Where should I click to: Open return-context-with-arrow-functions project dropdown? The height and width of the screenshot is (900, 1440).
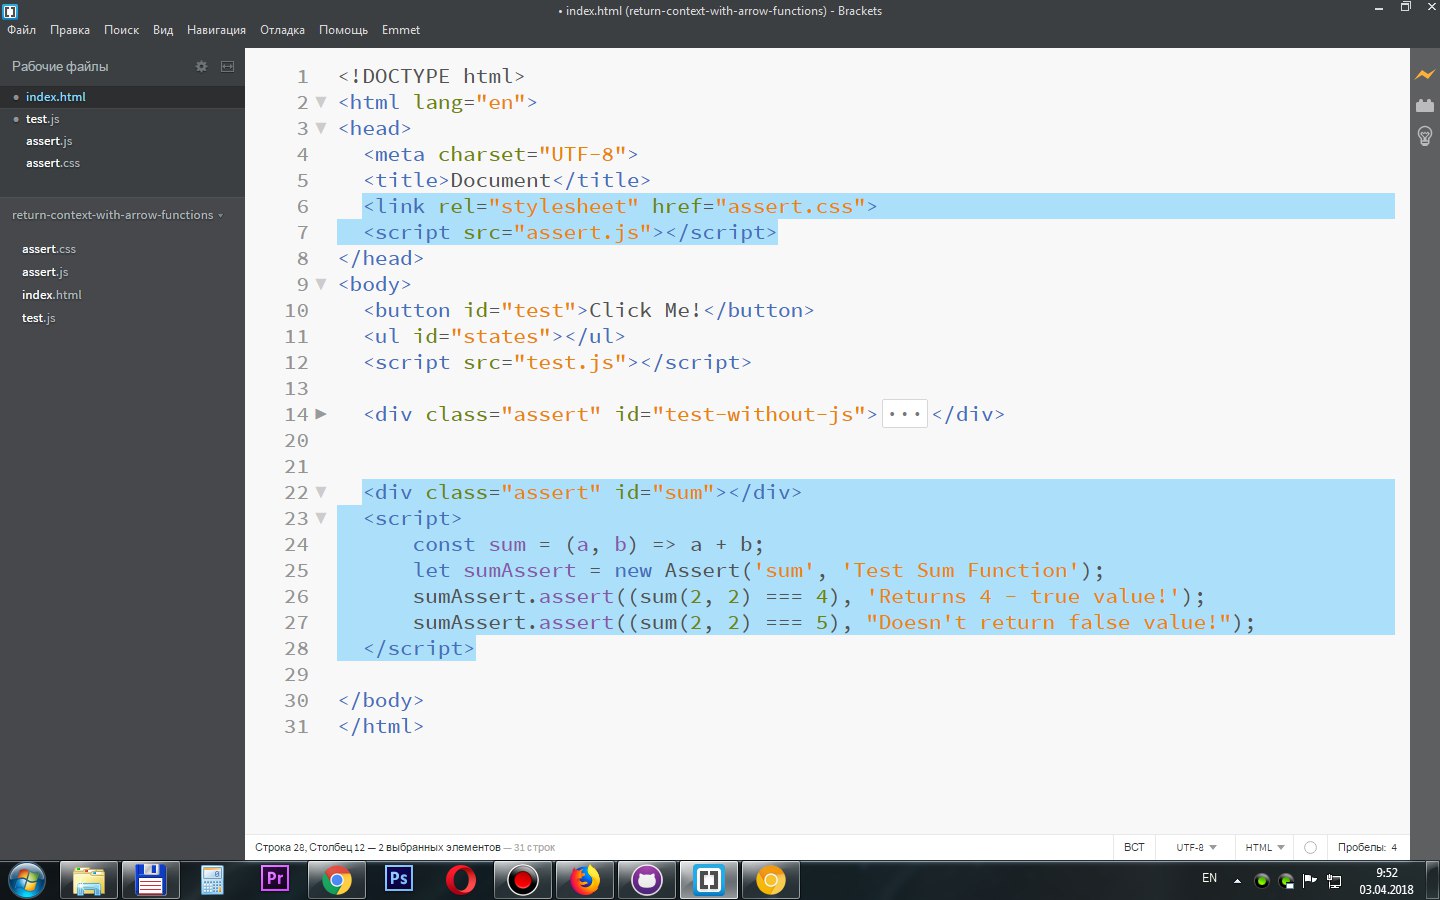(117, 215)
